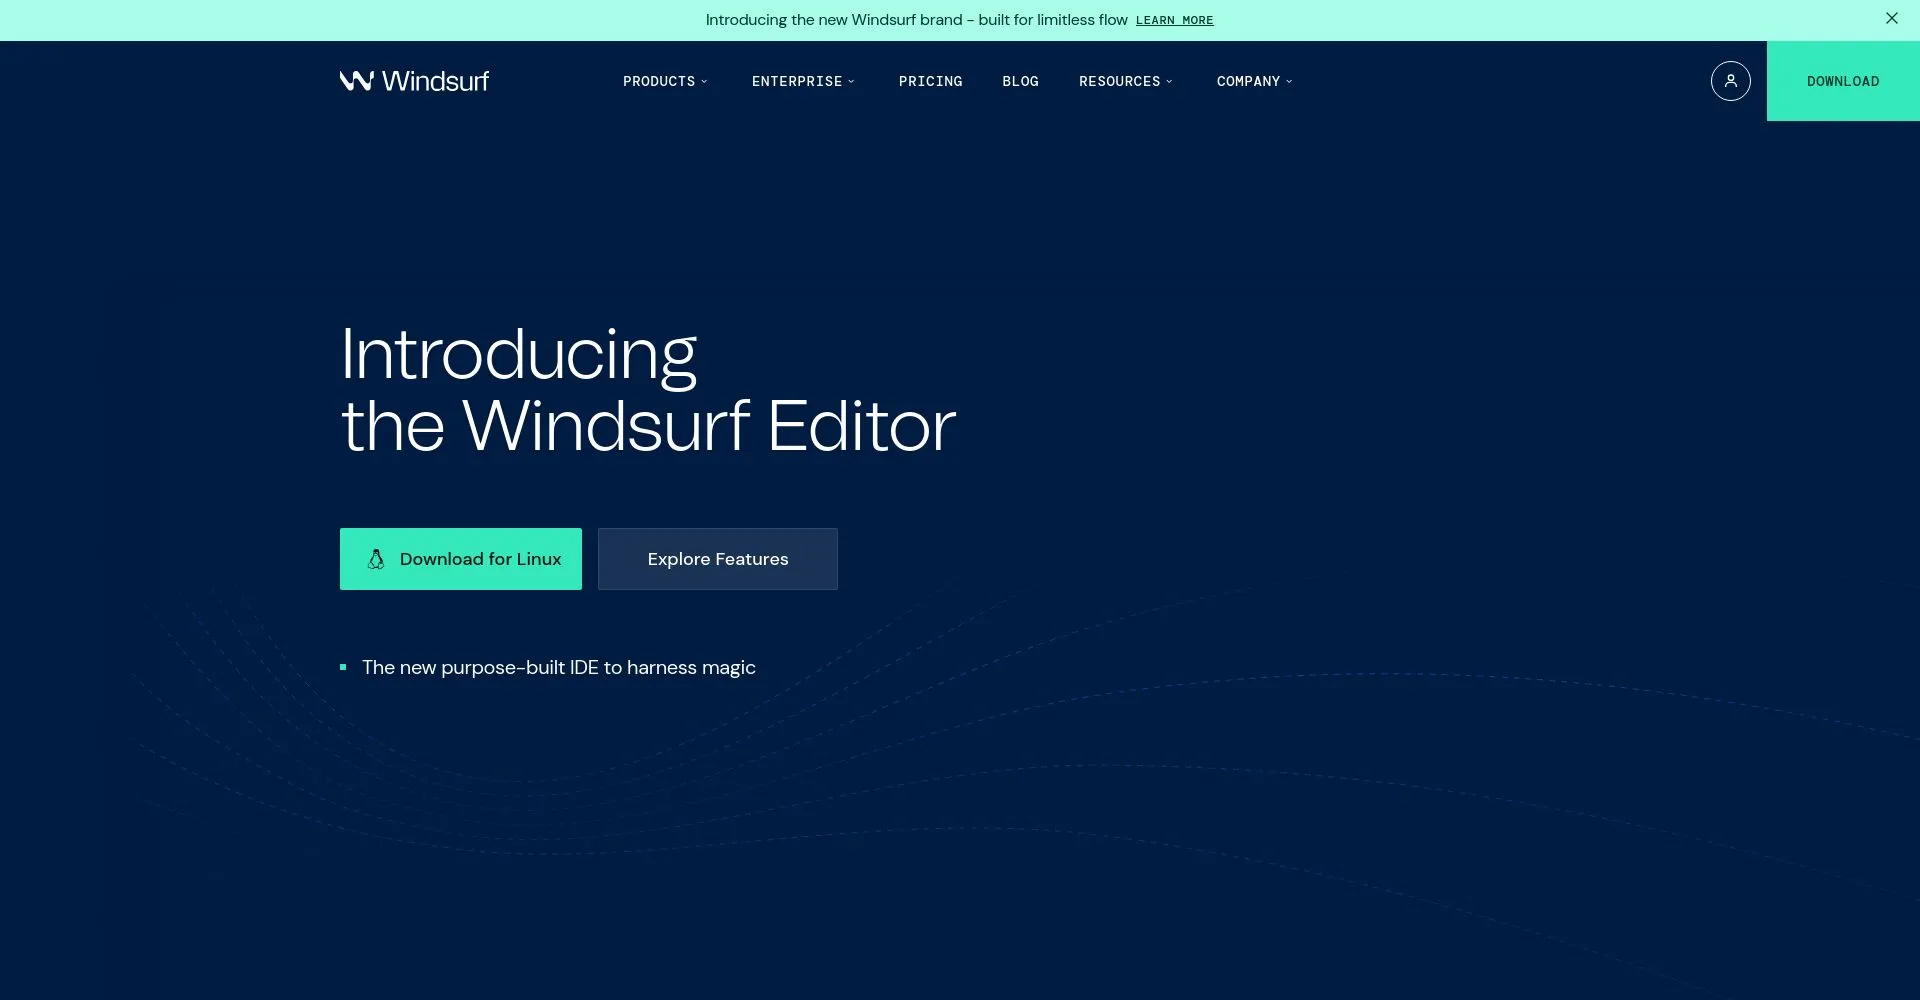Click the Windsurf wave logo icon
The height and width of the screenshot is (1000, 1920).
pos(356,81)
